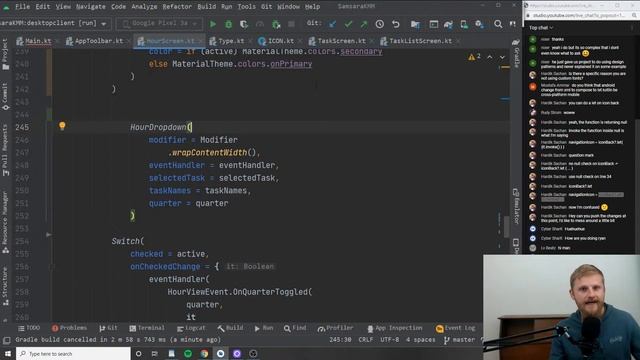This screenshot has height=360, width=640.
Task: Click the wrapContentWidth modifier call
Action: pos(209,153)
